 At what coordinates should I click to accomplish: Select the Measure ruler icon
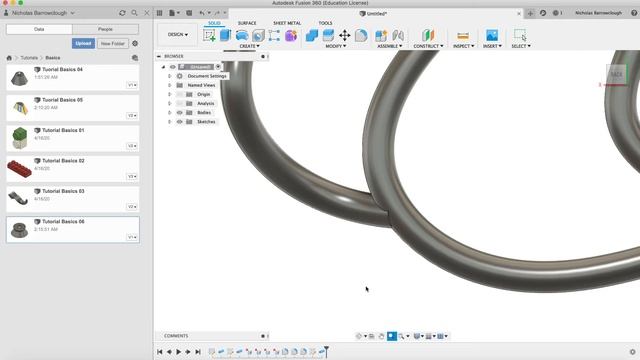pos(463,36)
